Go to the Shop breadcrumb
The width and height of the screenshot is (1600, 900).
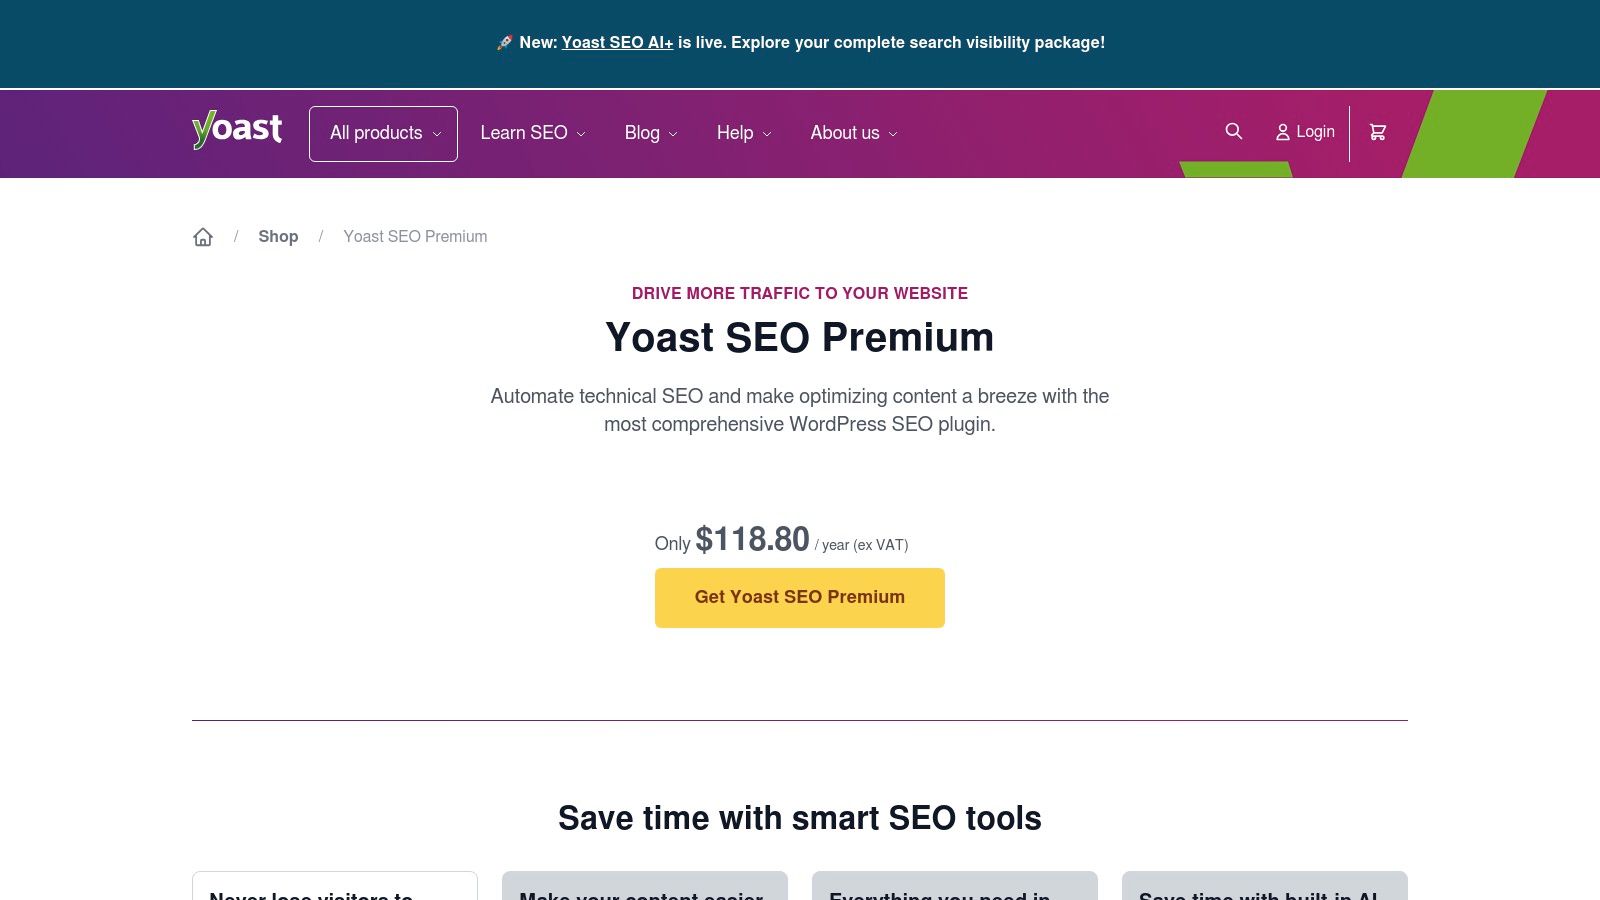(x=278, y=237)
